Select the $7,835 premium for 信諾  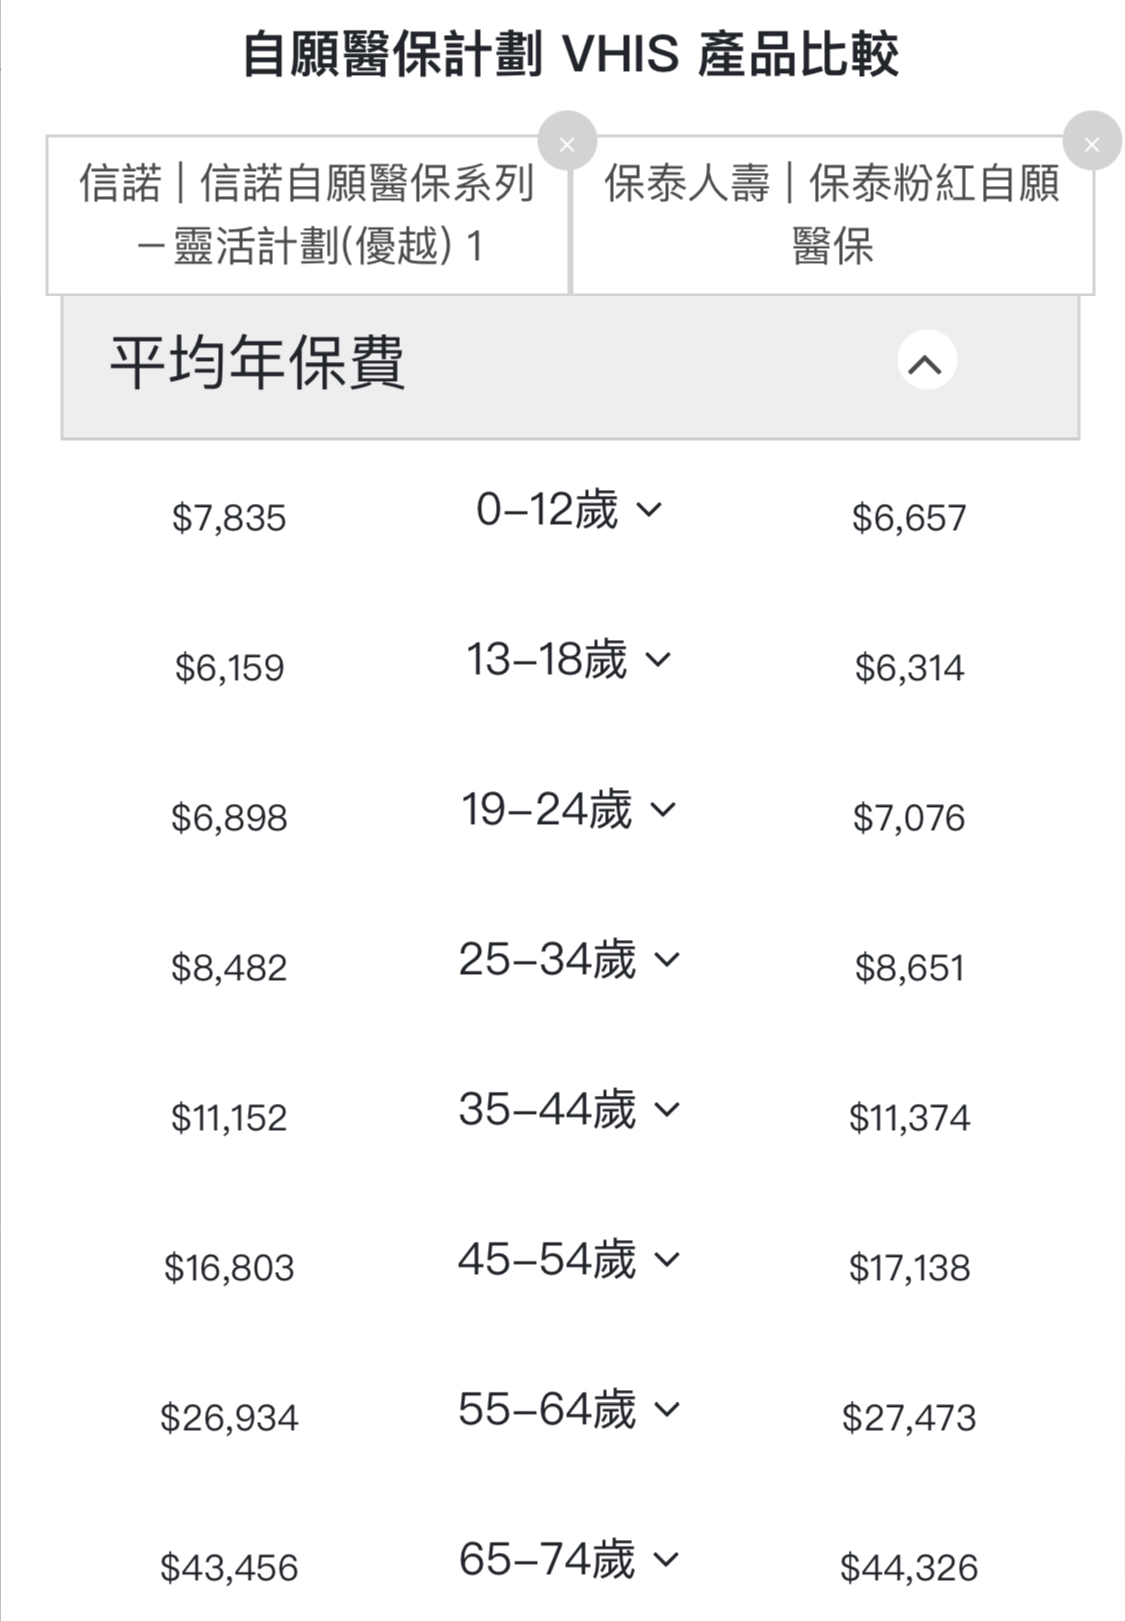229,518
